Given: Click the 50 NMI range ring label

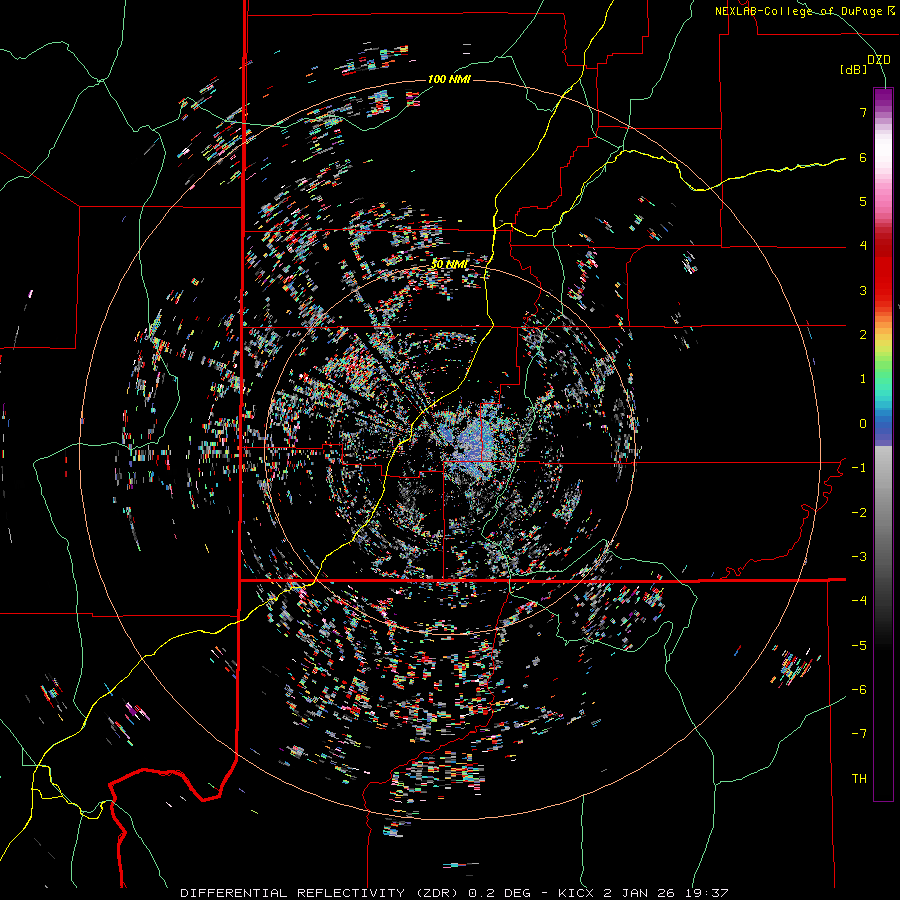Looking at the screenshot, I should pyautogui.click(x=449, y=264).
